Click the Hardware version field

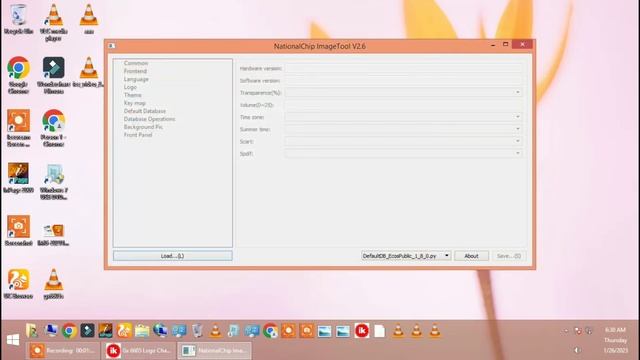click(x=404, y=68)
